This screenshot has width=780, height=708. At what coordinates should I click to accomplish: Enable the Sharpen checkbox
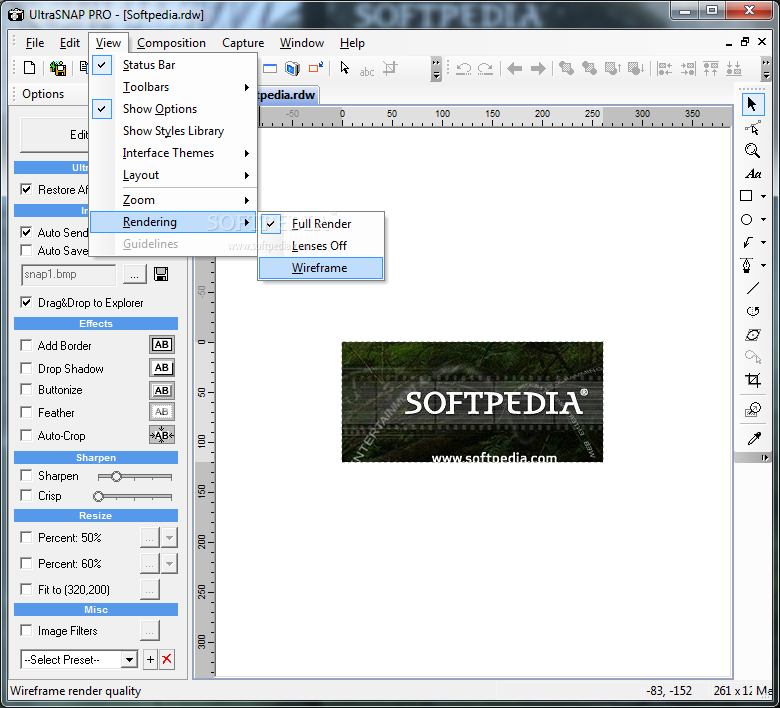click(26, 476)
